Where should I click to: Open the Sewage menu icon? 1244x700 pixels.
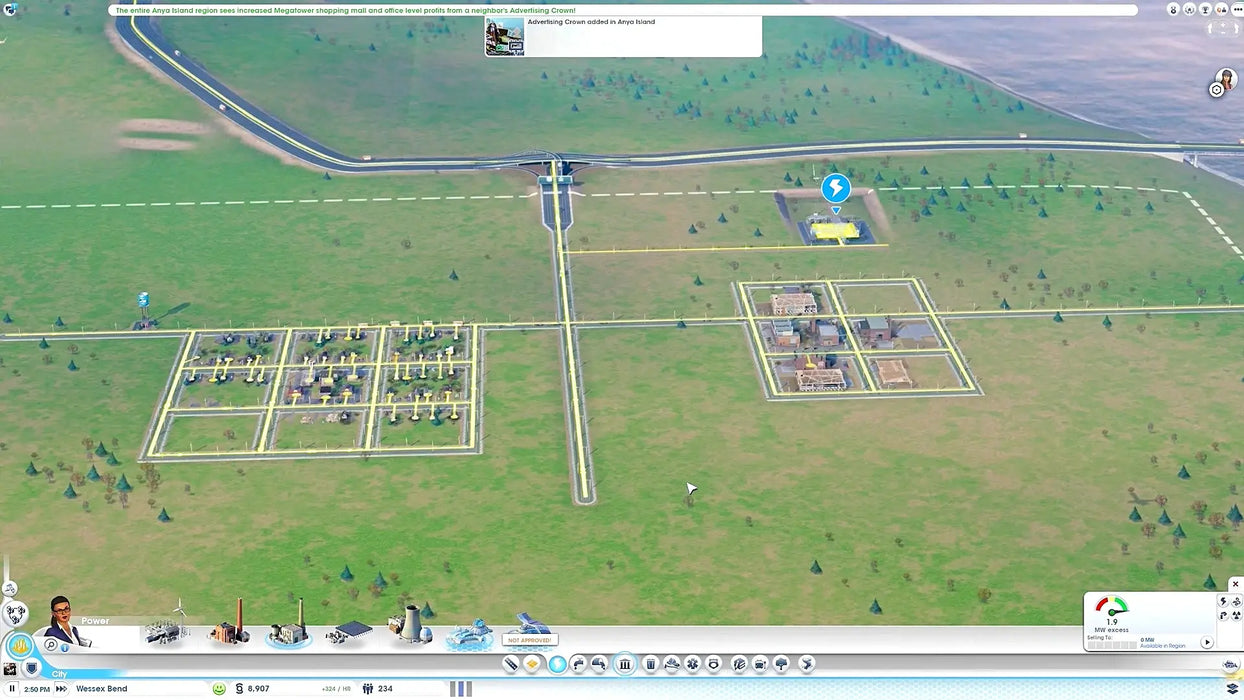pos(600,664)
